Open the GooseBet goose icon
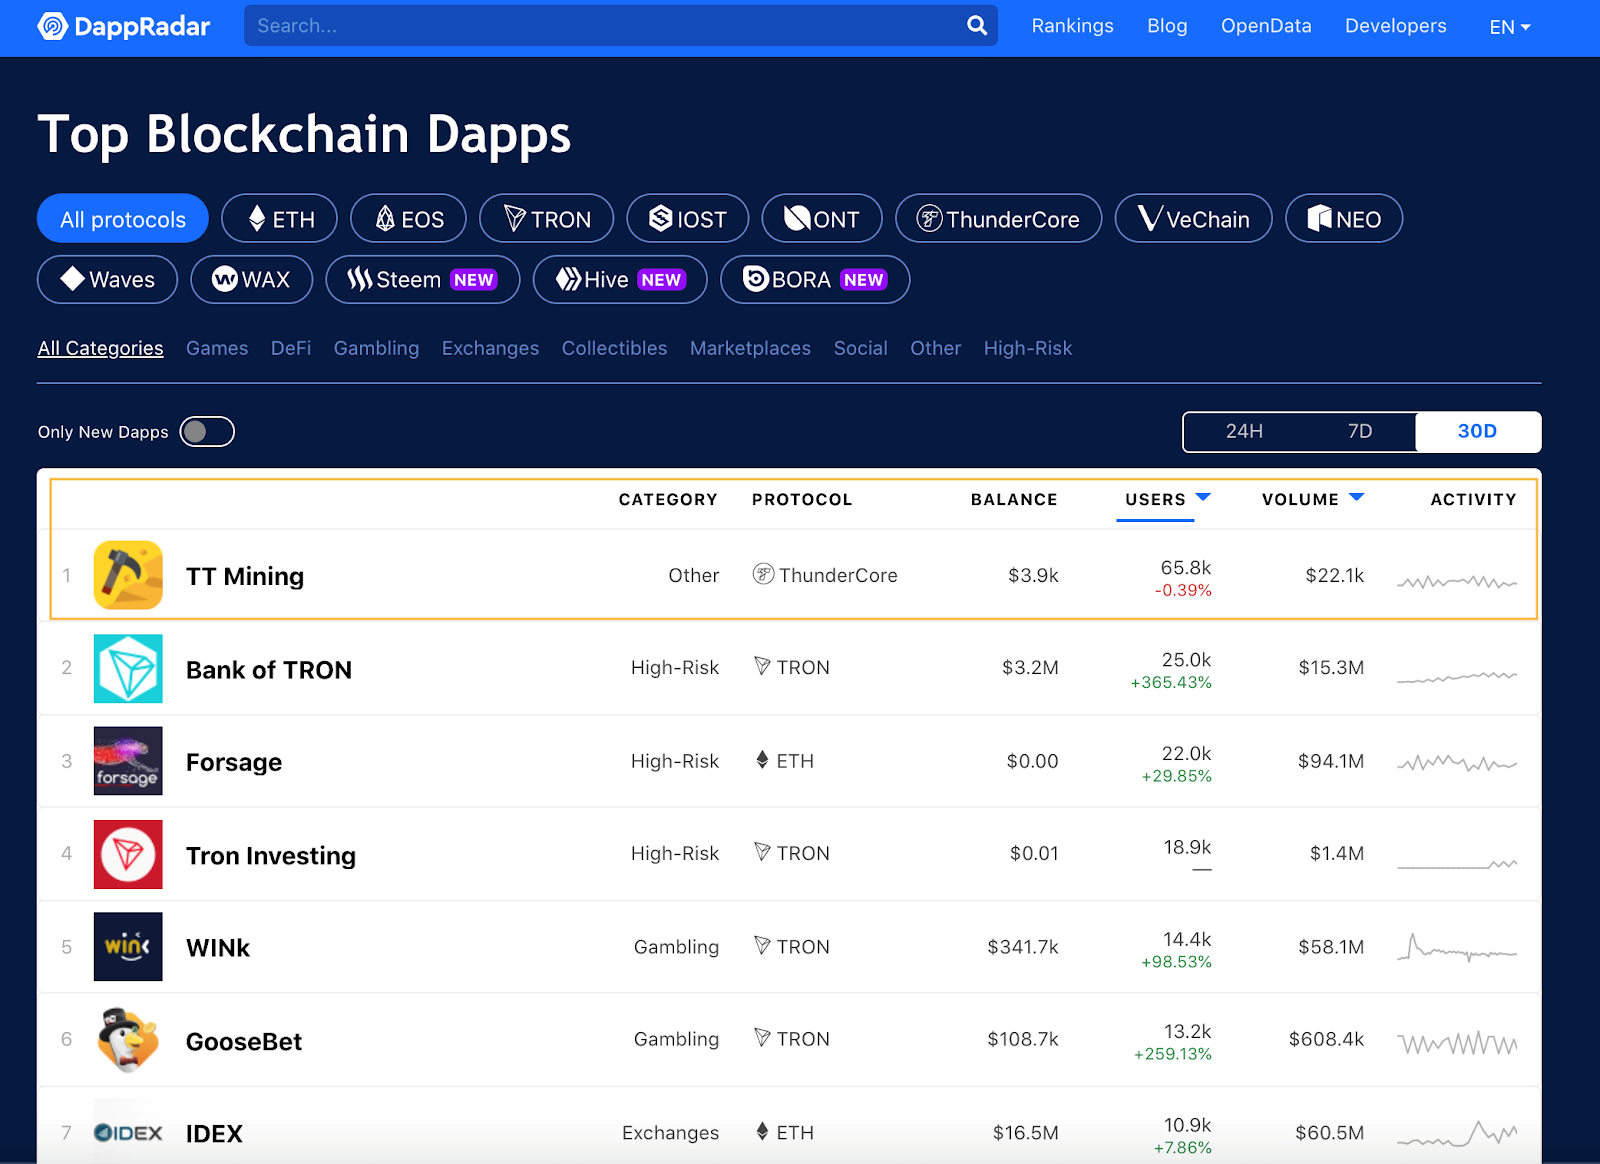The image size is (1600, 1164). pyautogui.click(x=128, y=1040)
